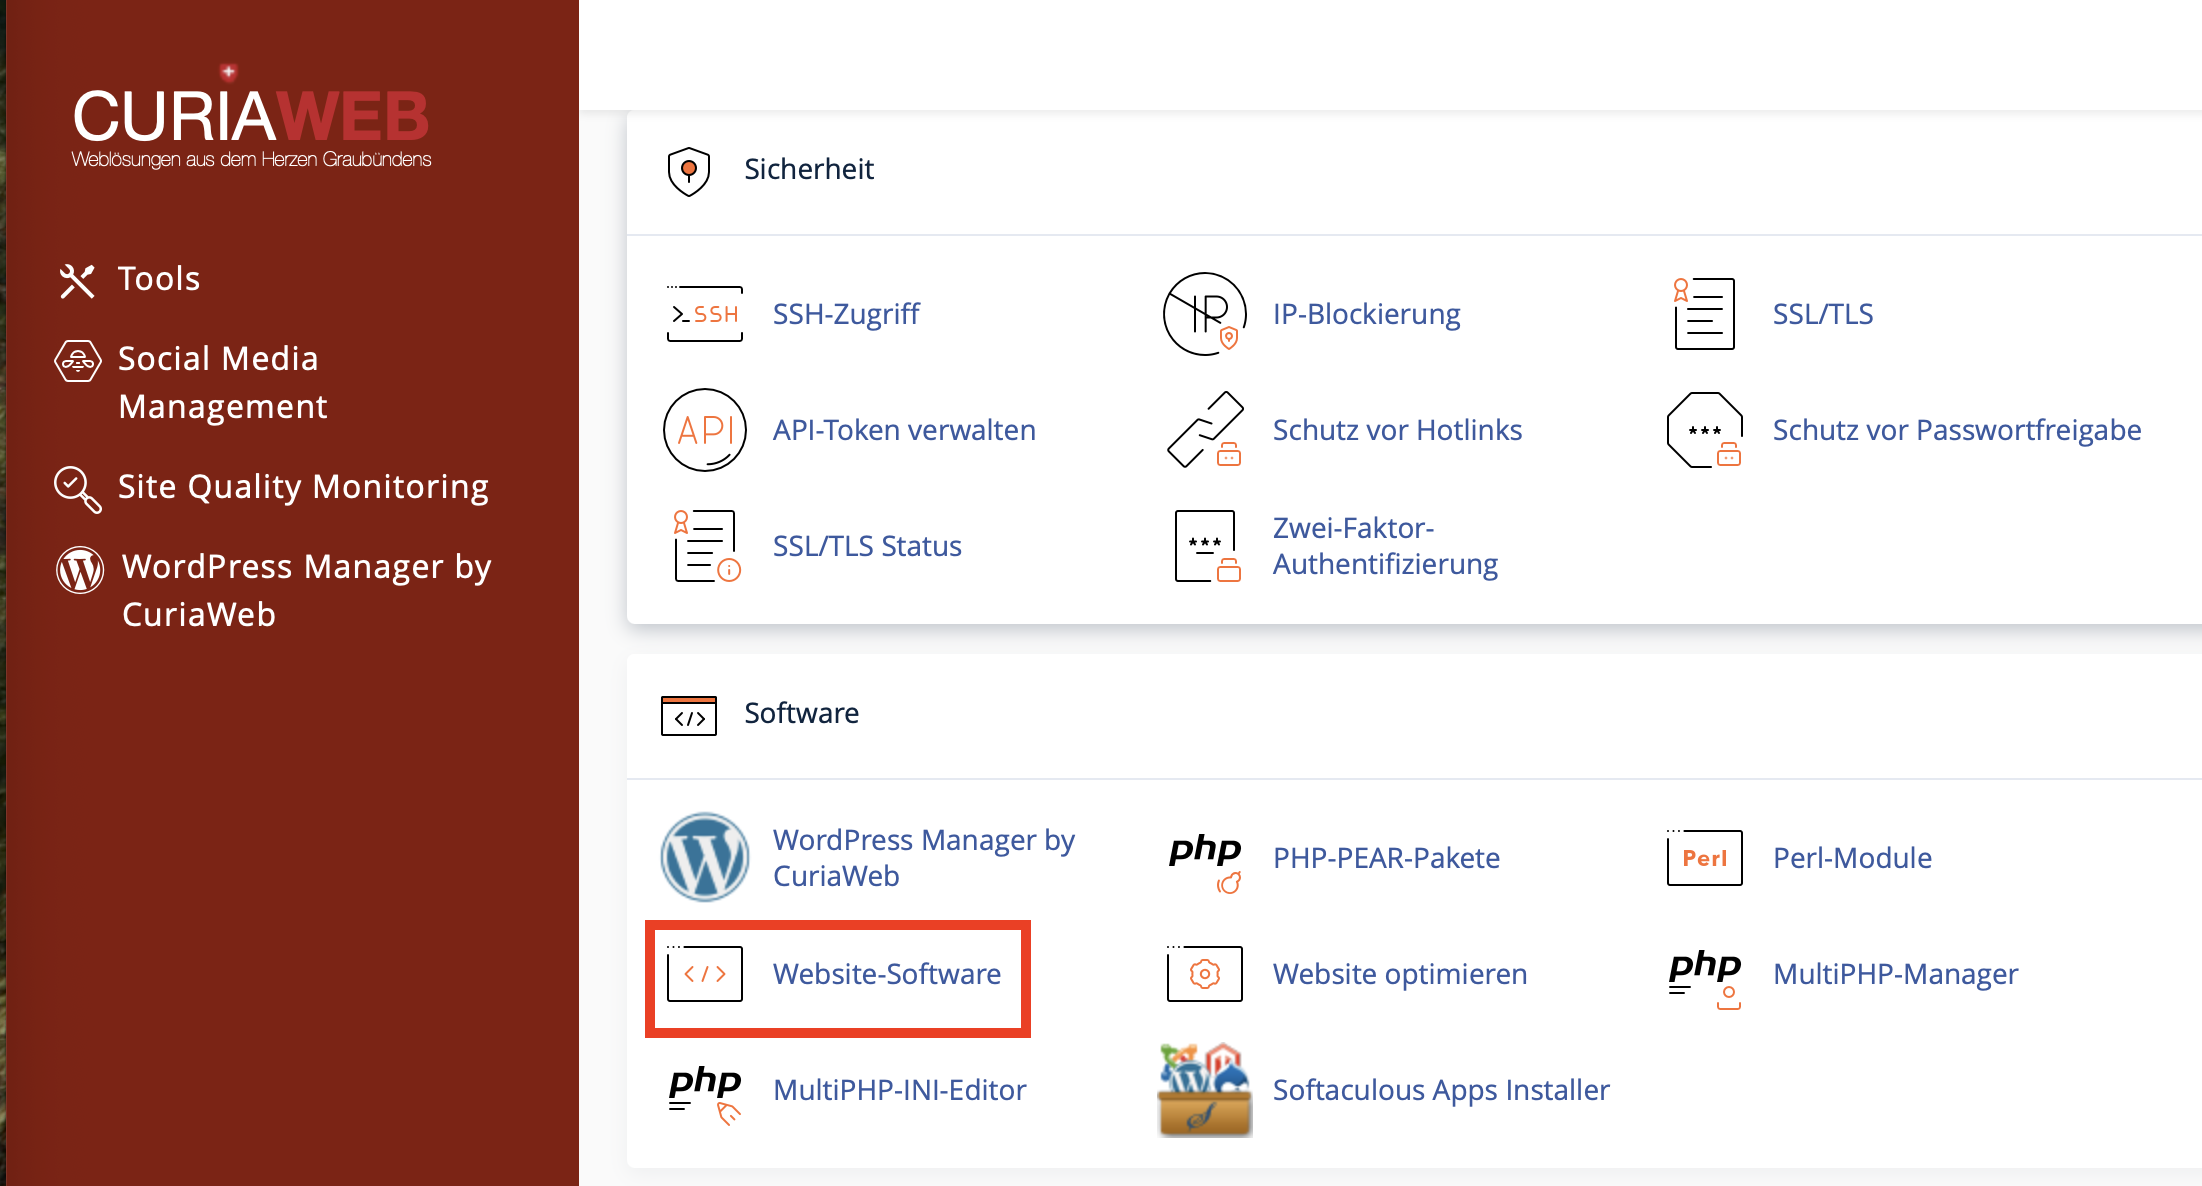Click the Schutz vor Passwortfreigabe link
Screen dimensions: 2202x1186
coord(1956,430)
